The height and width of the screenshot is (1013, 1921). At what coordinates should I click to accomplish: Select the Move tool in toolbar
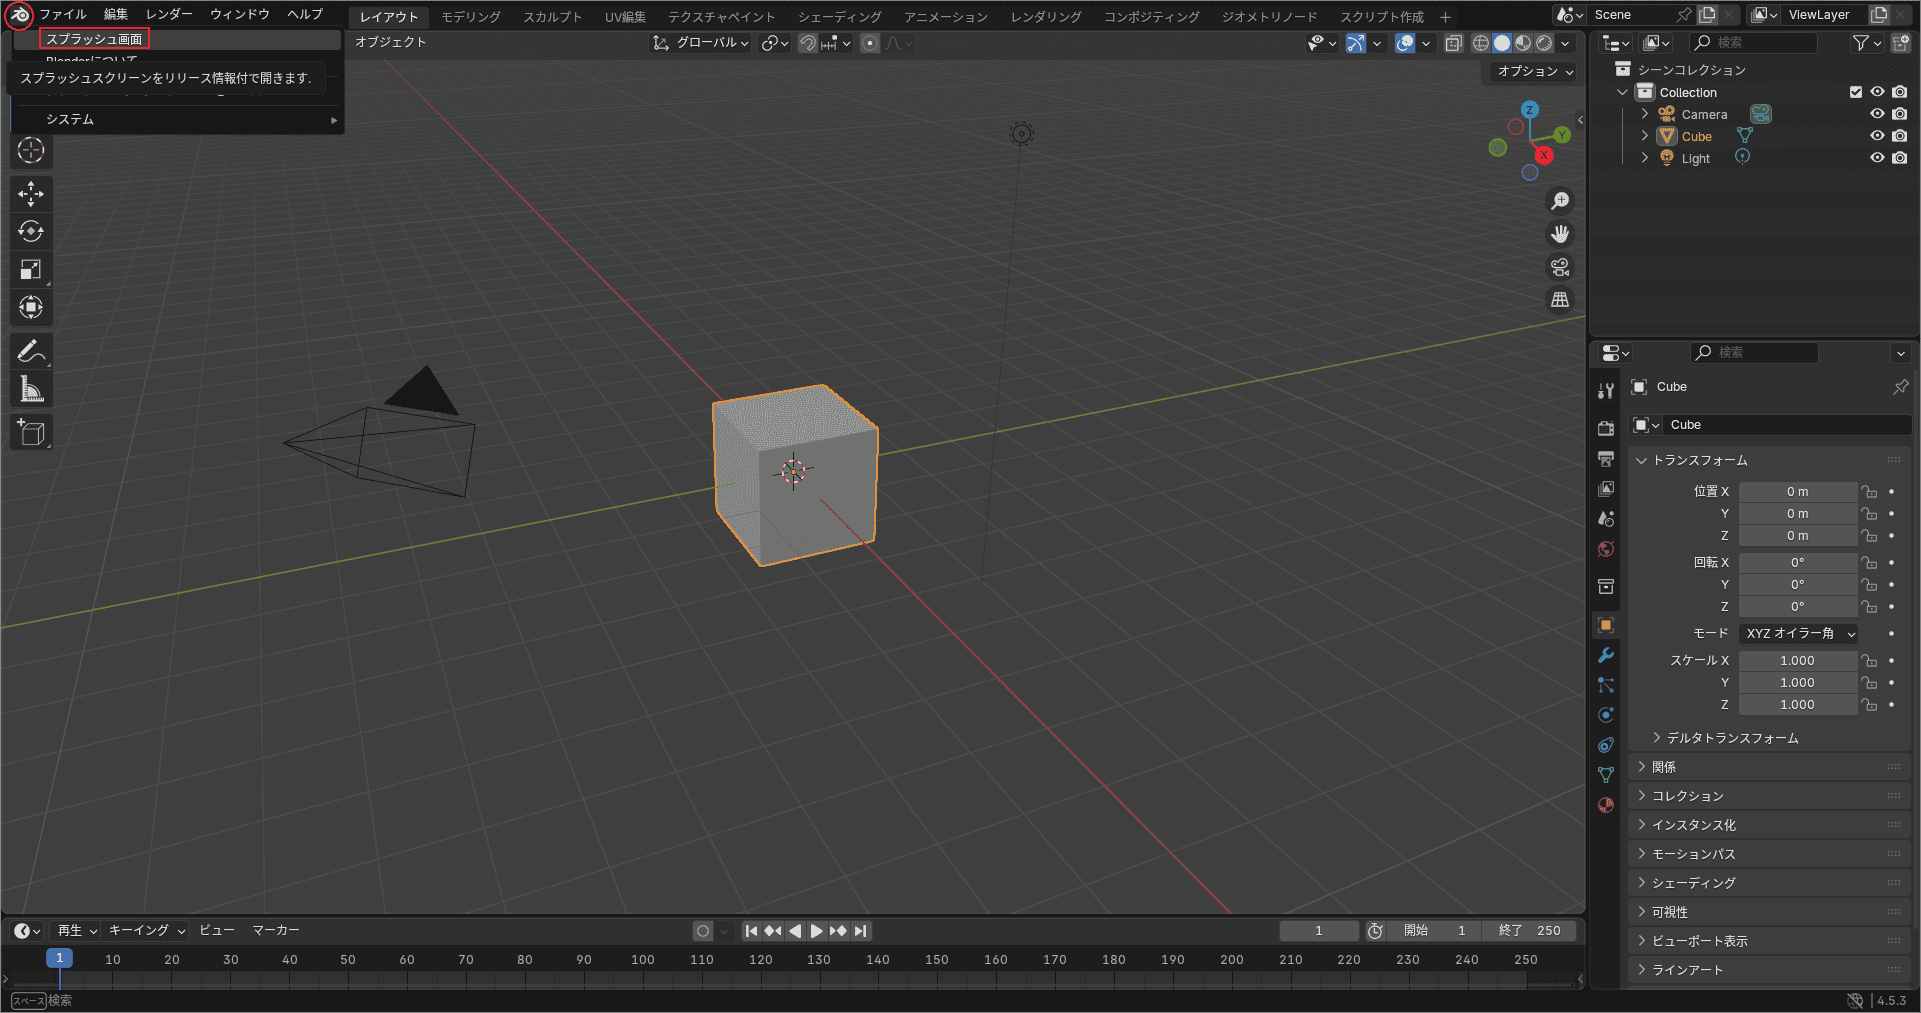[x=31, y=193]
